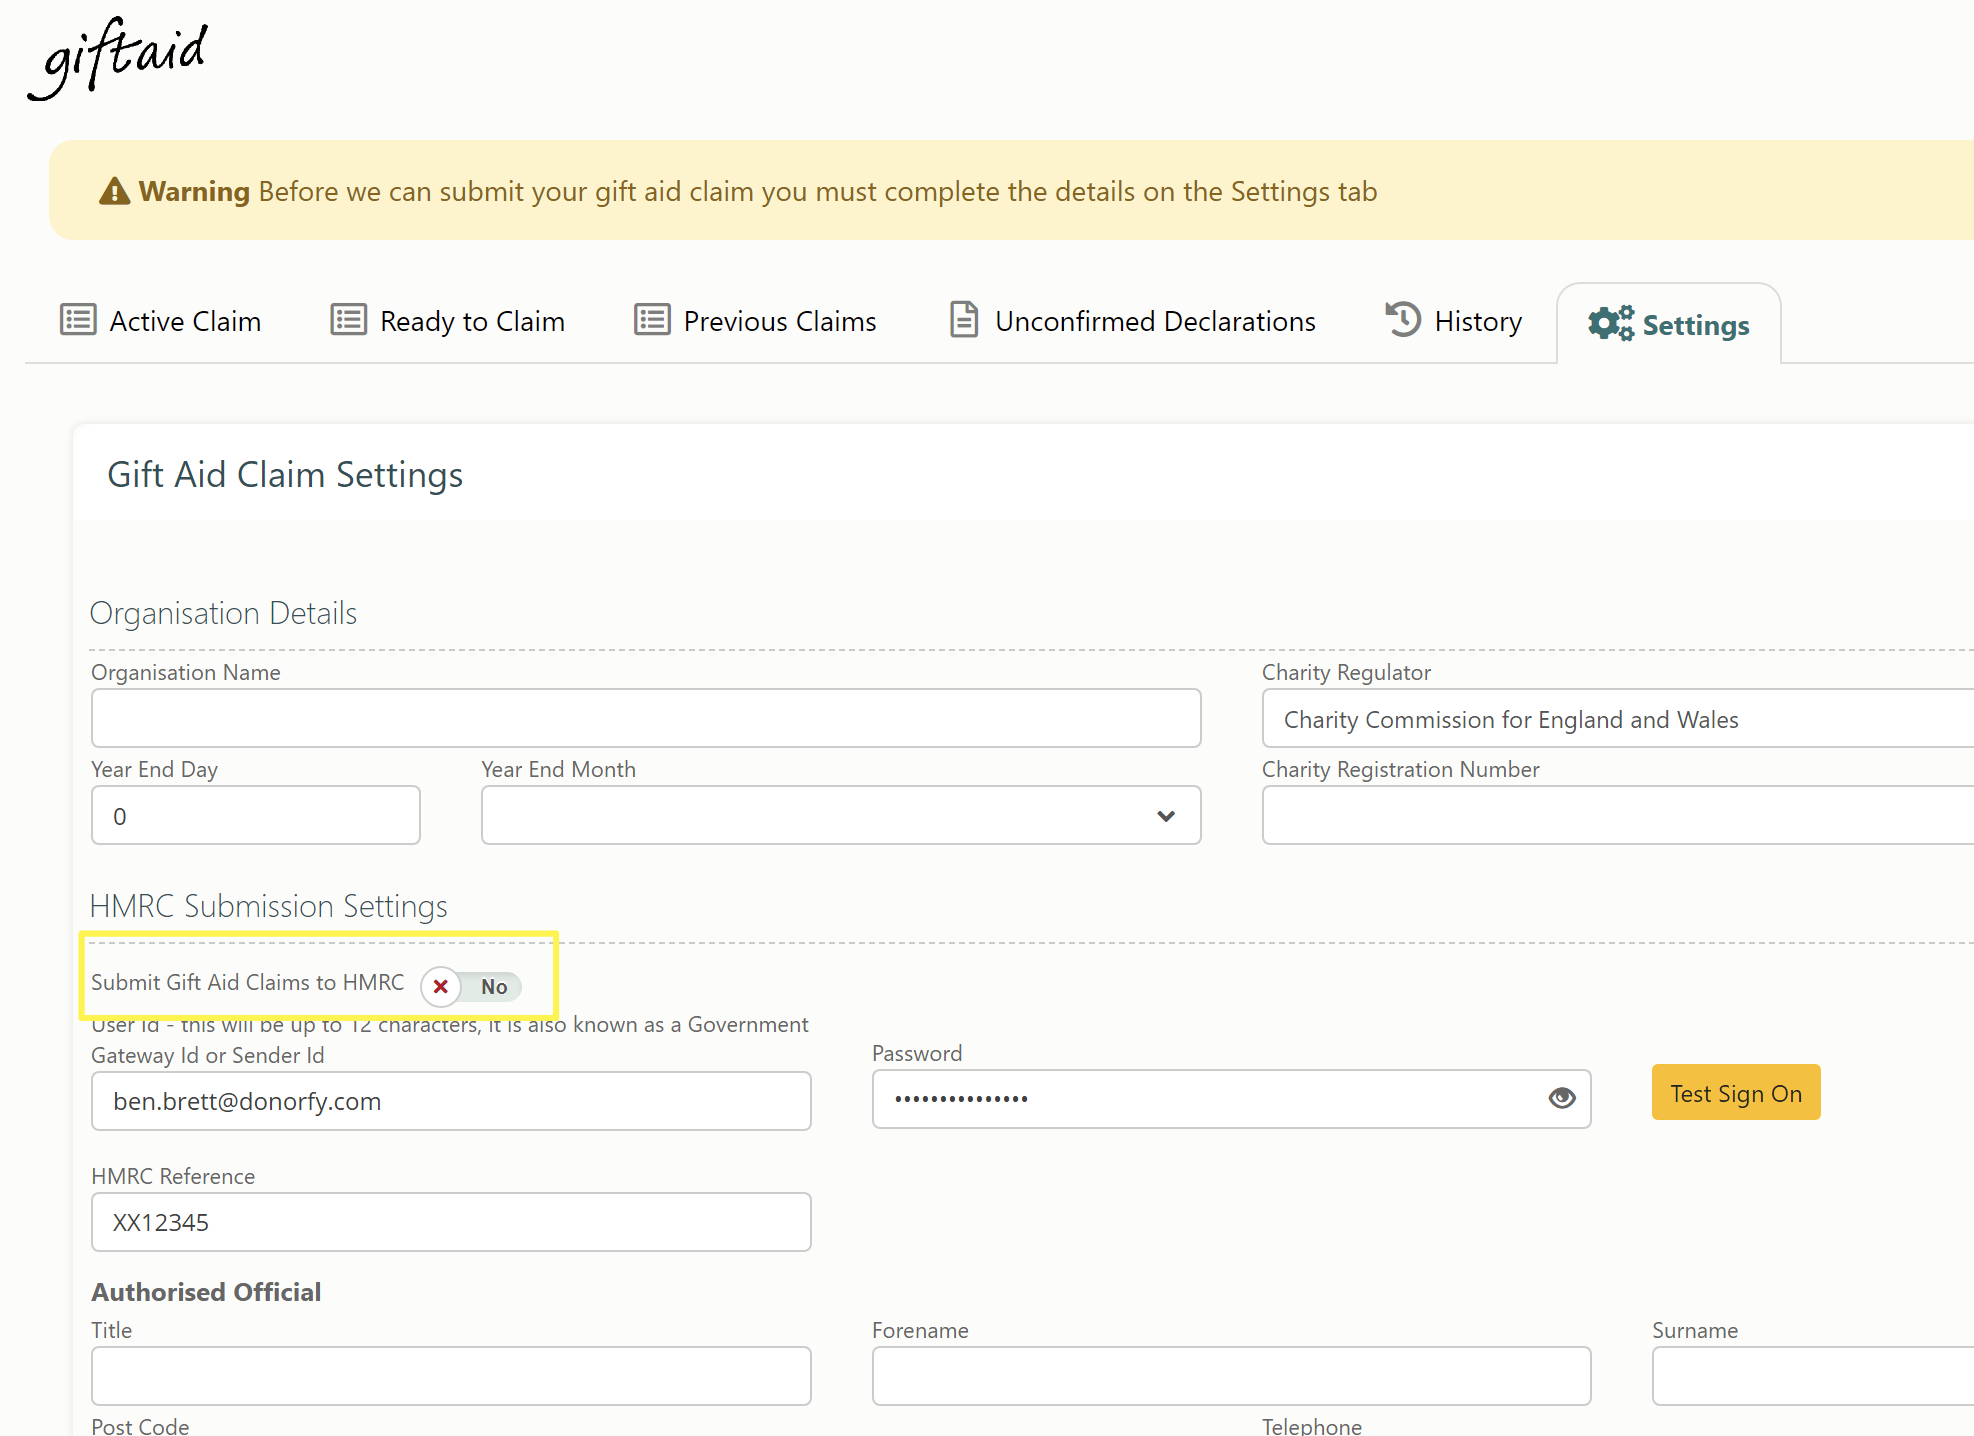
Task: Click the Test Sign On button
Action: 1736,1092
